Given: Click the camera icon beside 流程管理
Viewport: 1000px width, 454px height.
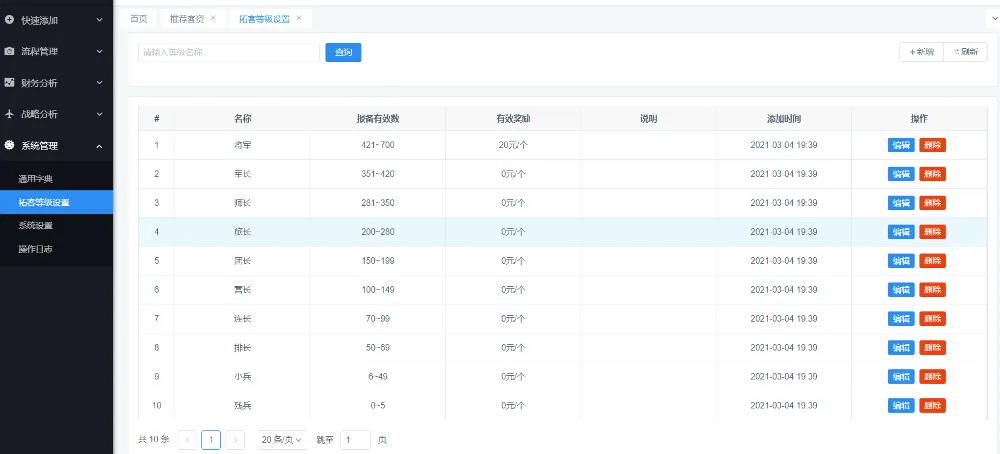Looking at the screenshot, I should tap(10, 51).
